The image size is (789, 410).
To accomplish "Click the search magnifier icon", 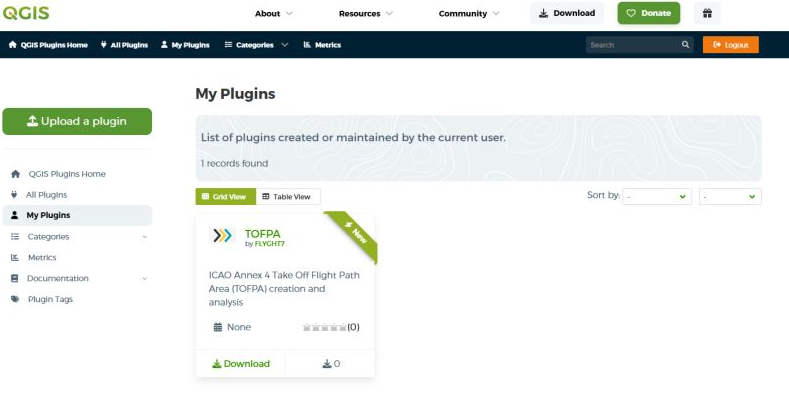I will point(685,45).
